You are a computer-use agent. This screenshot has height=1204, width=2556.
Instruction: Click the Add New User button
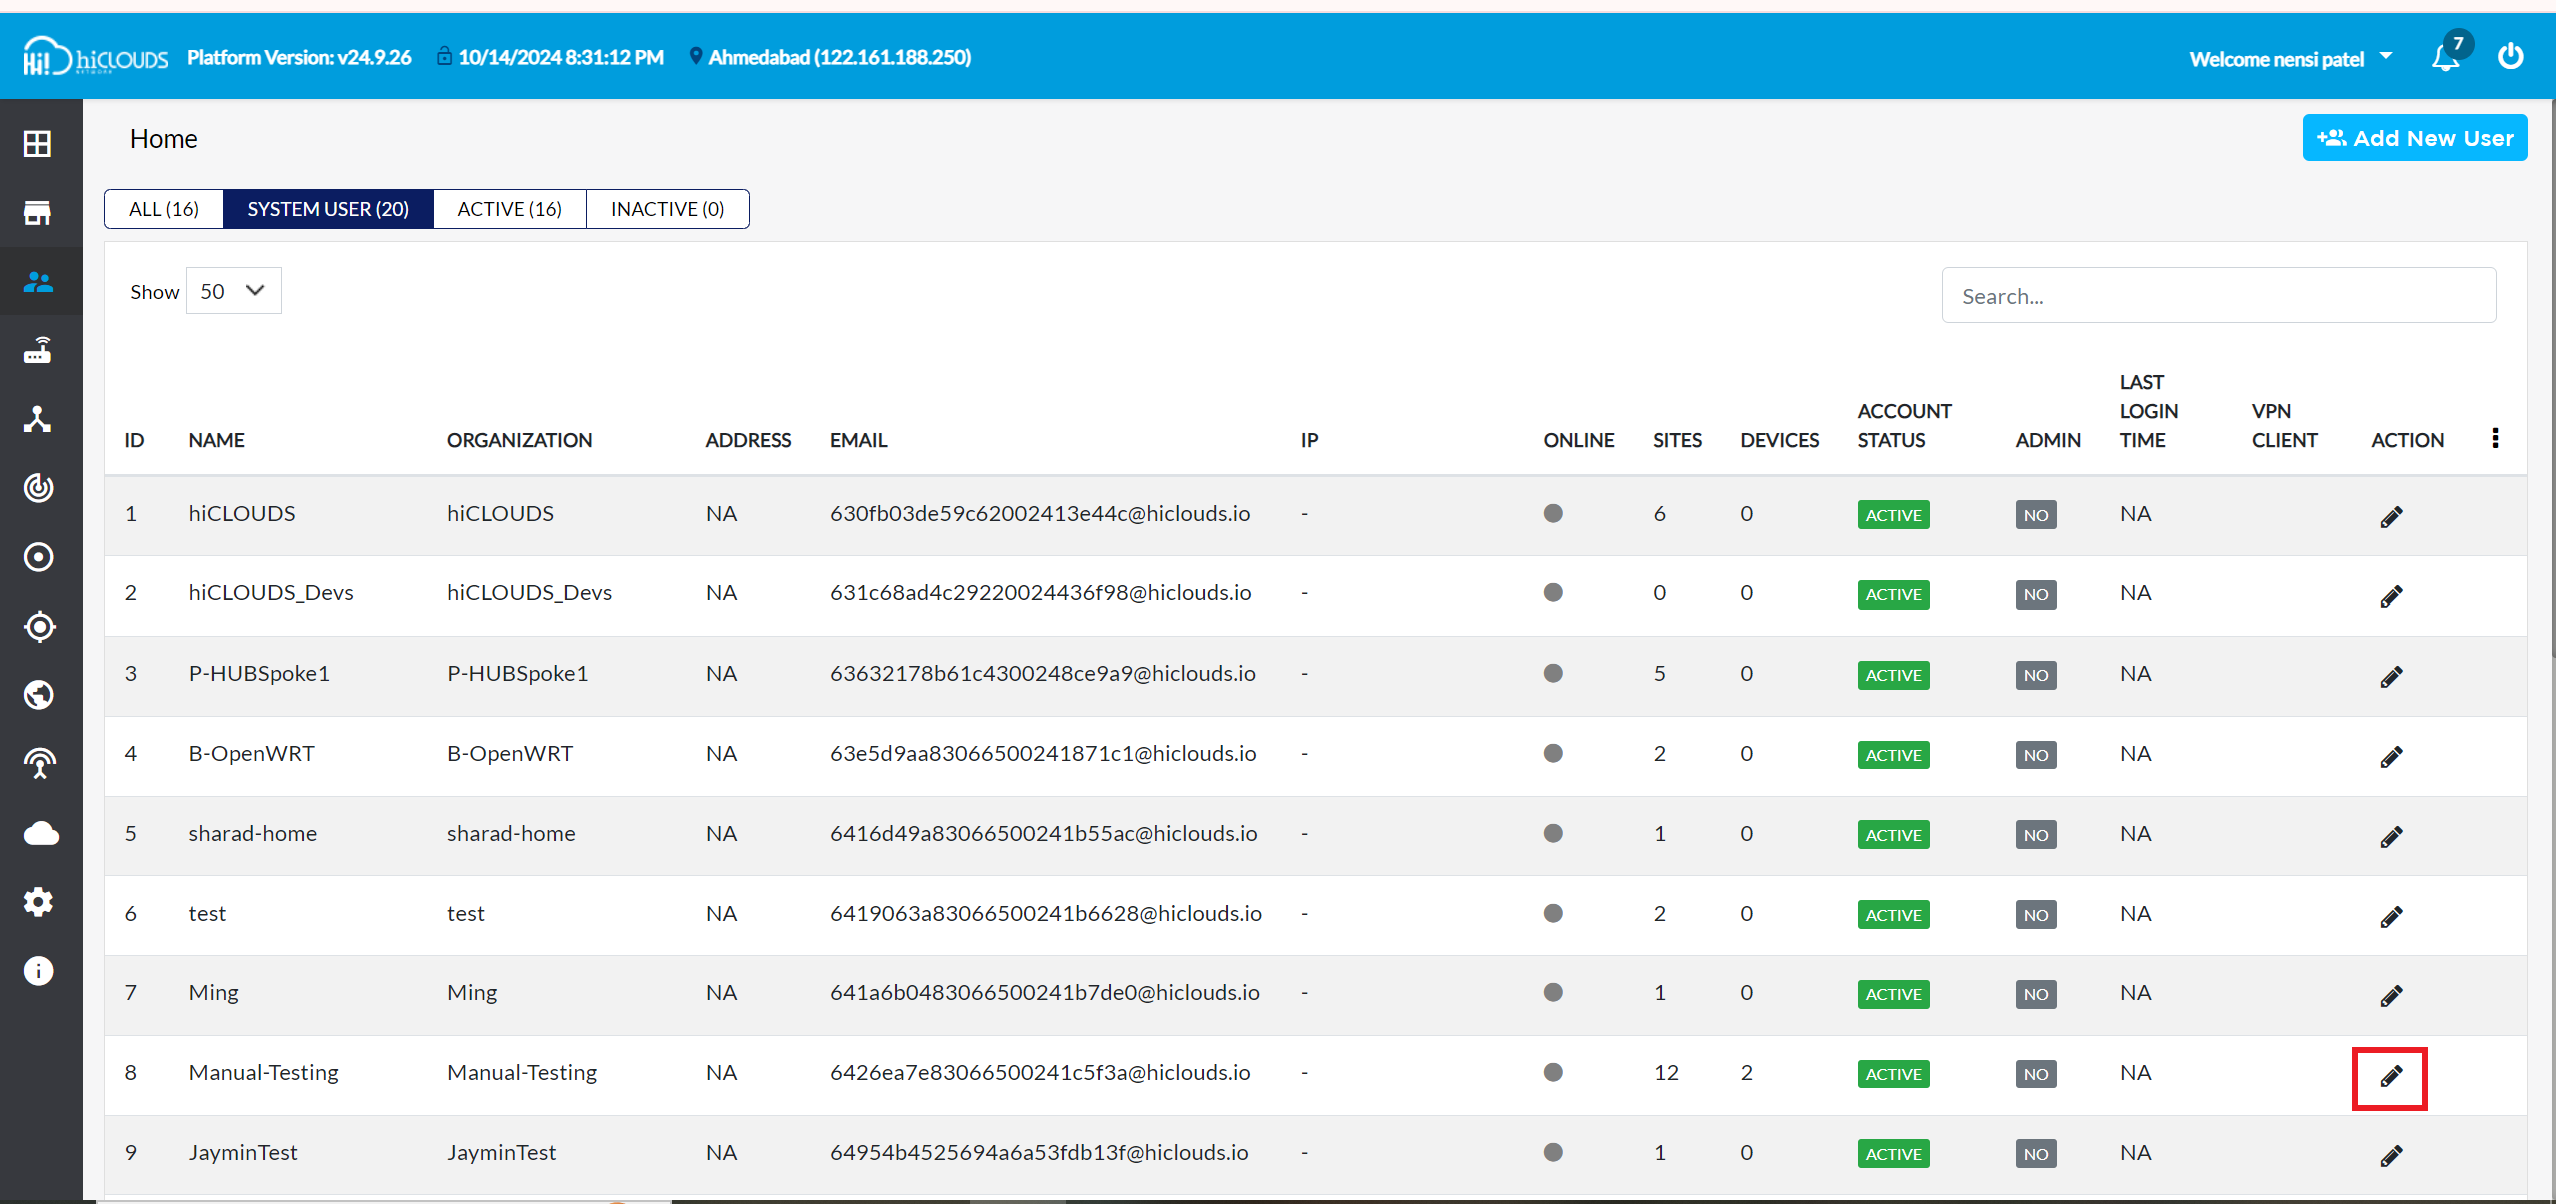click(x=2415, y=138)
